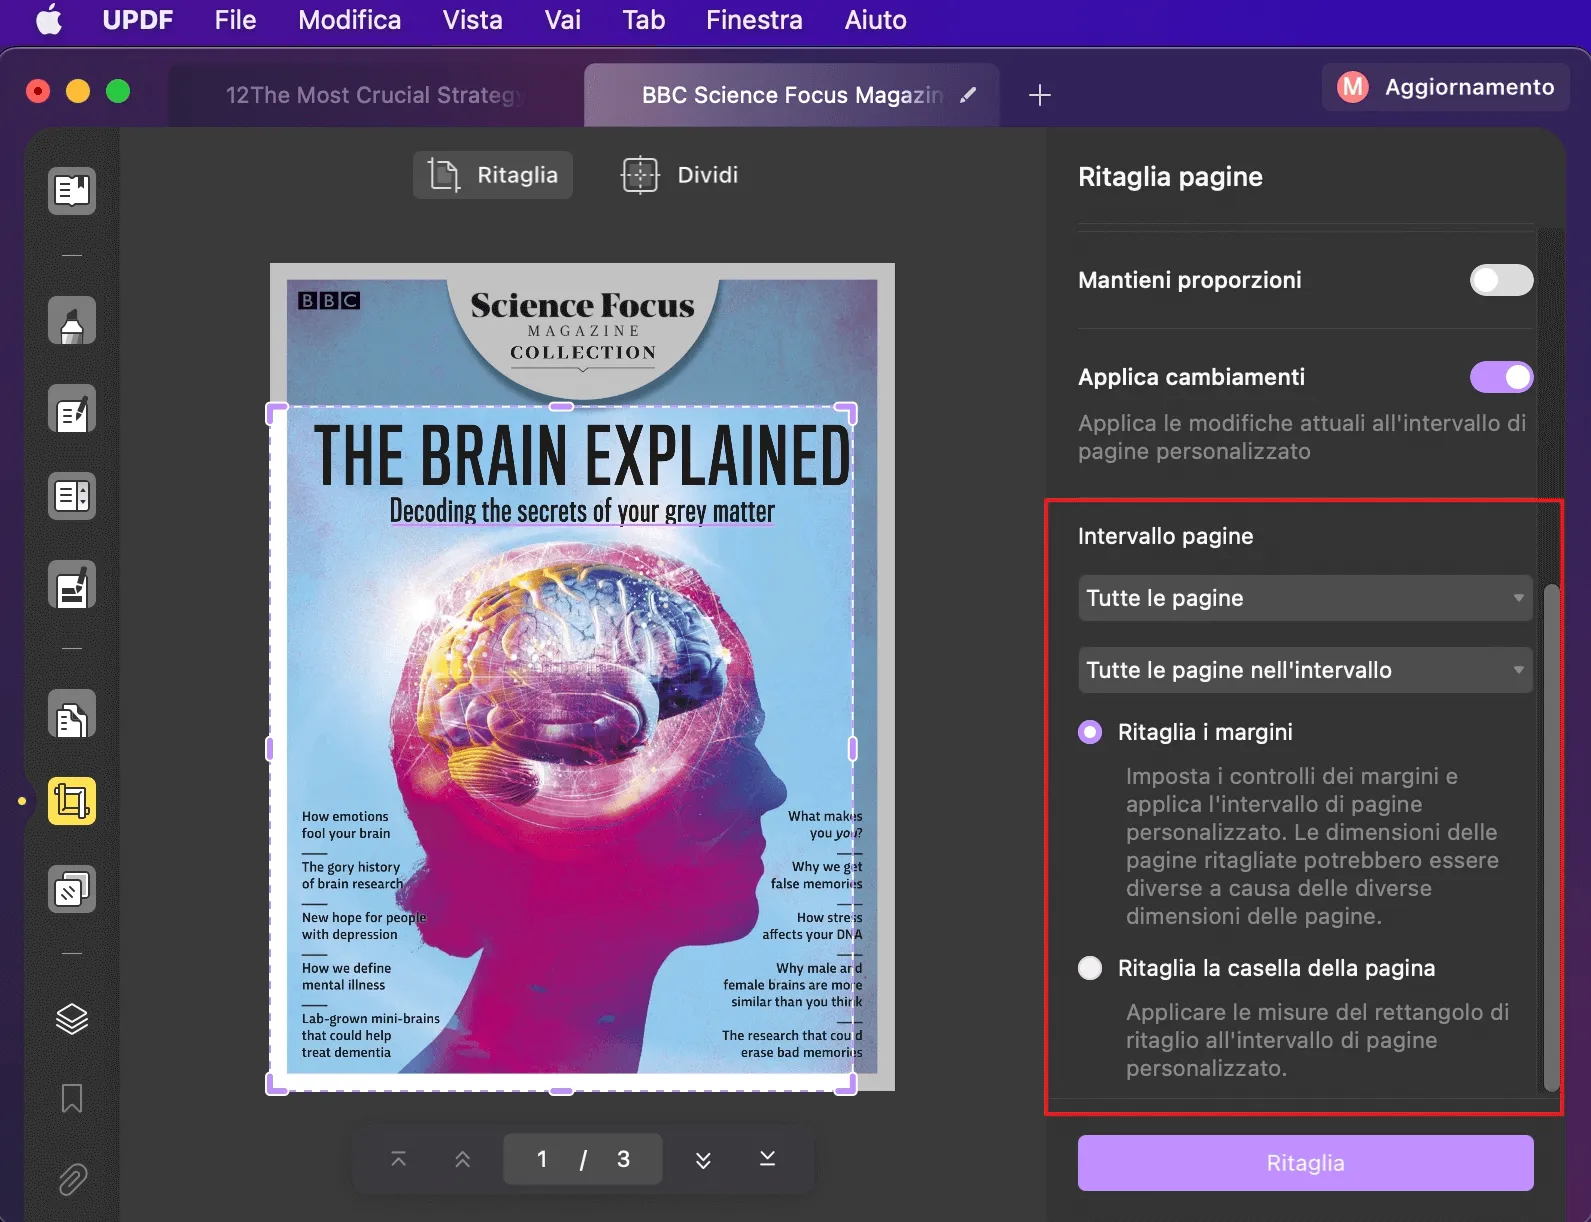Go to first page arrow
Screen dimensions: 1591x1222
(398, 1159)
